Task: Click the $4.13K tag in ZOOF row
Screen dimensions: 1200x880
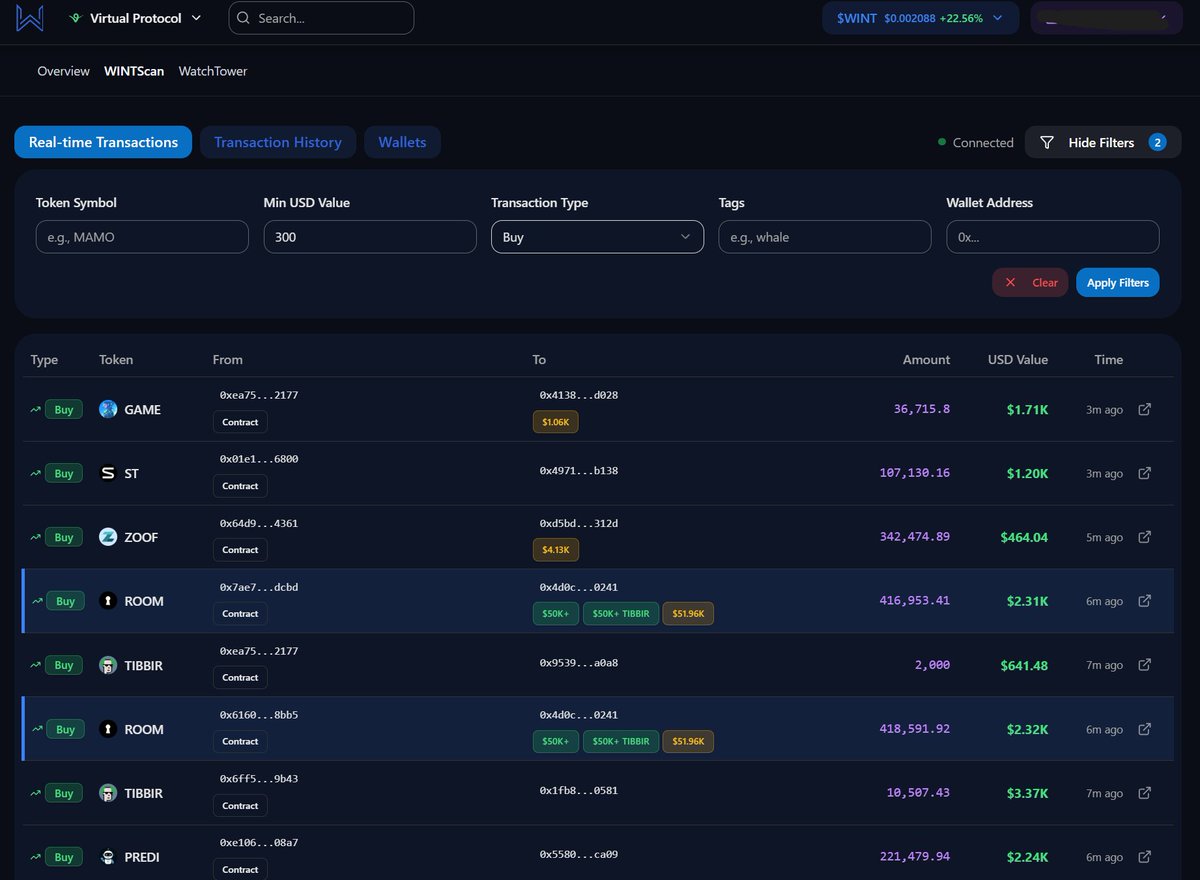Action: [555, 550]
